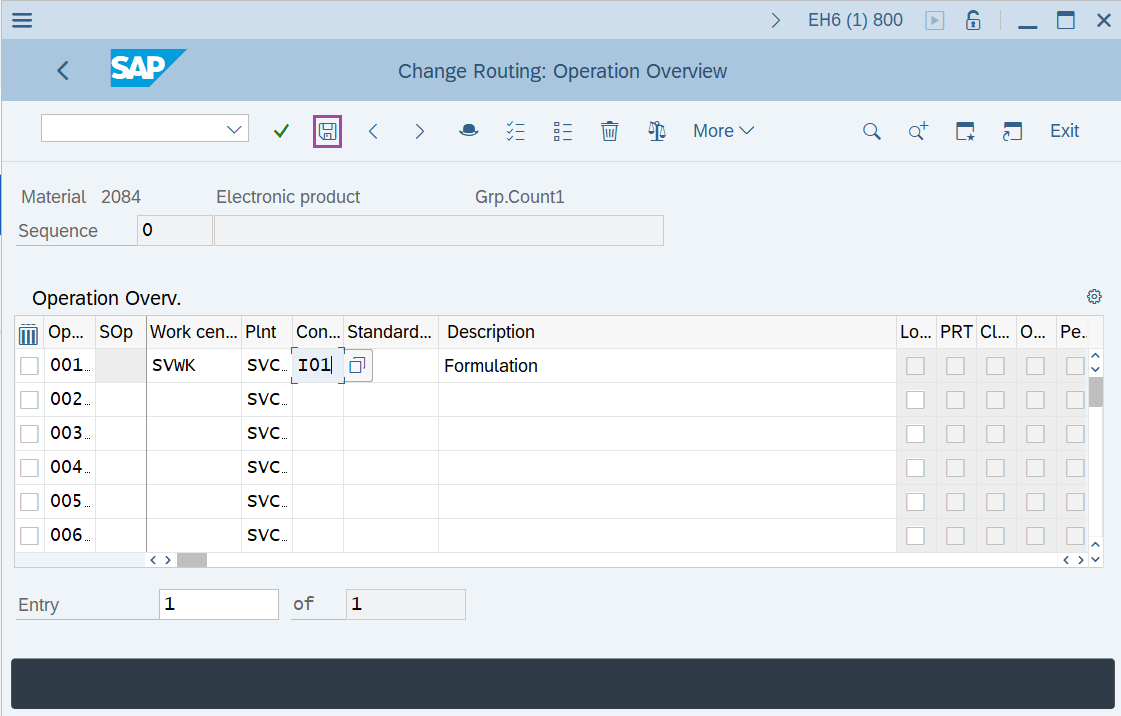Screen dimensions: 1121x716
Task: Expand the command field dropdown
Action: pos(233,128)
